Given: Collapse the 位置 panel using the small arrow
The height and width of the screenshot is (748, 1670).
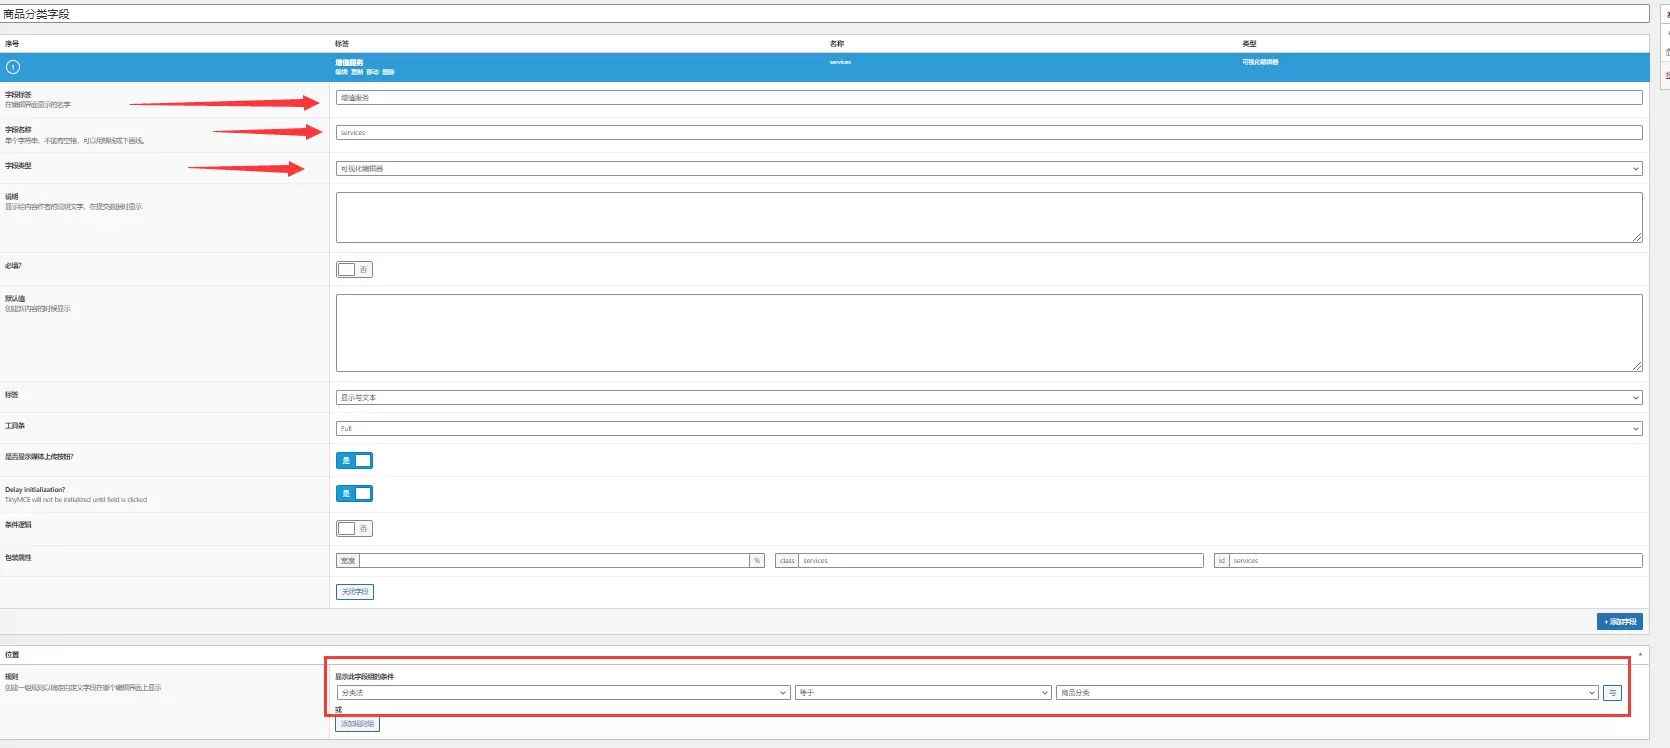Looking at the screenshot, I should pos(1640,654).
